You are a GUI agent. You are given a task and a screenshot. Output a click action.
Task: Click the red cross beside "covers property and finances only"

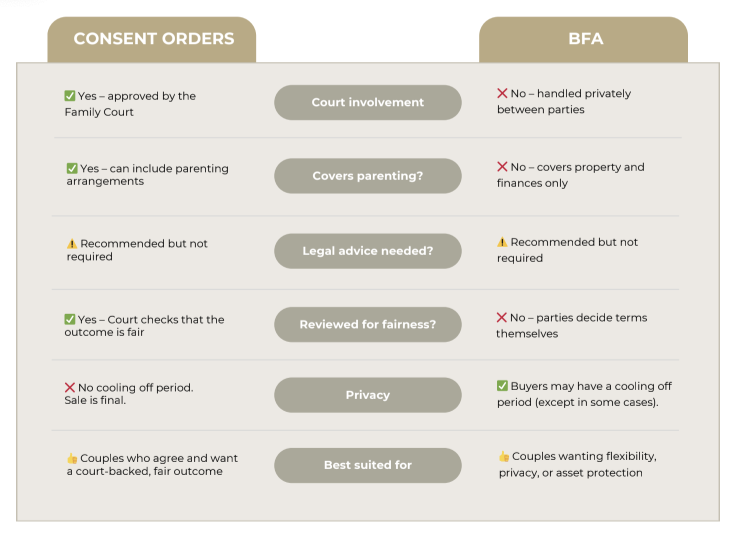point(502,167)
